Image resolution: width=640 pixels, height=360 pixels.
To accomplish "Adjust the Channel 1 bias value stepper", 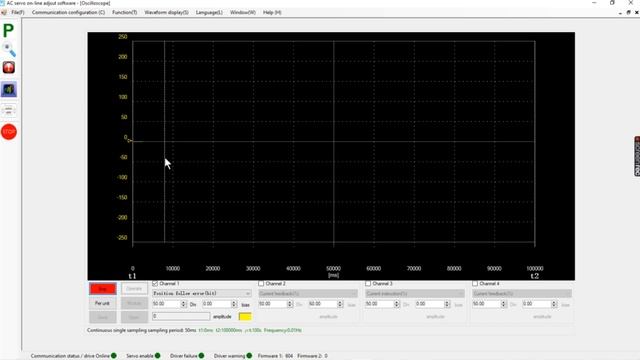I will (234, 304).
